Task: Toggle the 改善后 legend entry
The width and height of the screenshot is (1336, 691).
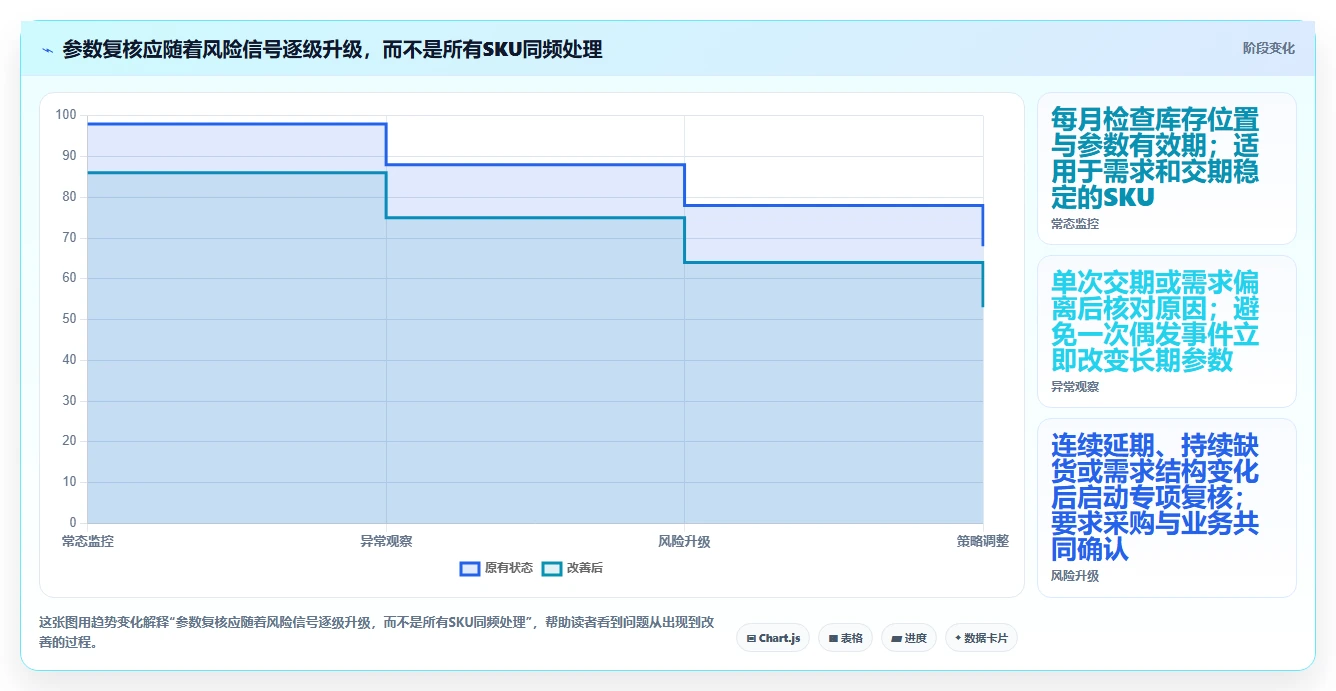Action: [x=572, y=568]
